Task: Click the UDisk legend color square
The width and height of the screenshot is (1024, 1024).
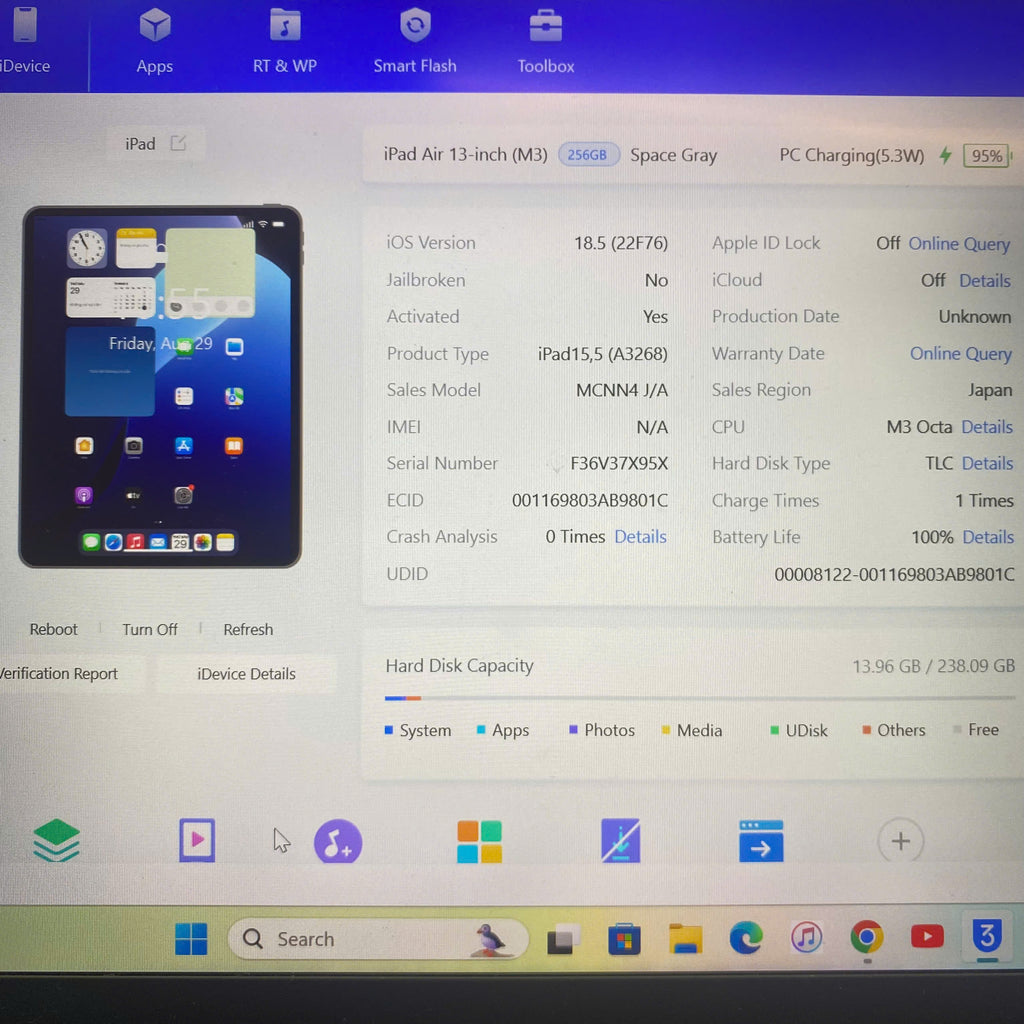Action: pos(775,730)
